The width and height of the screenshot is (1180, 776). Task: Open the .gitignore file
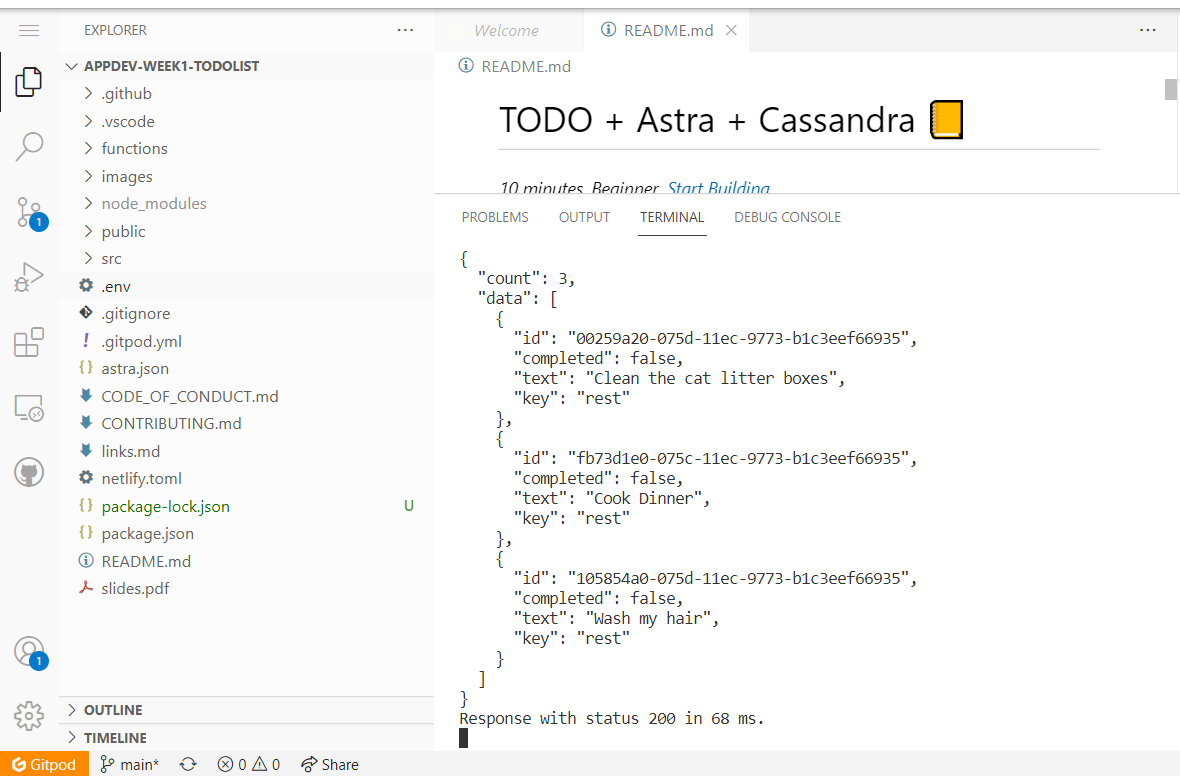(247, 313)
